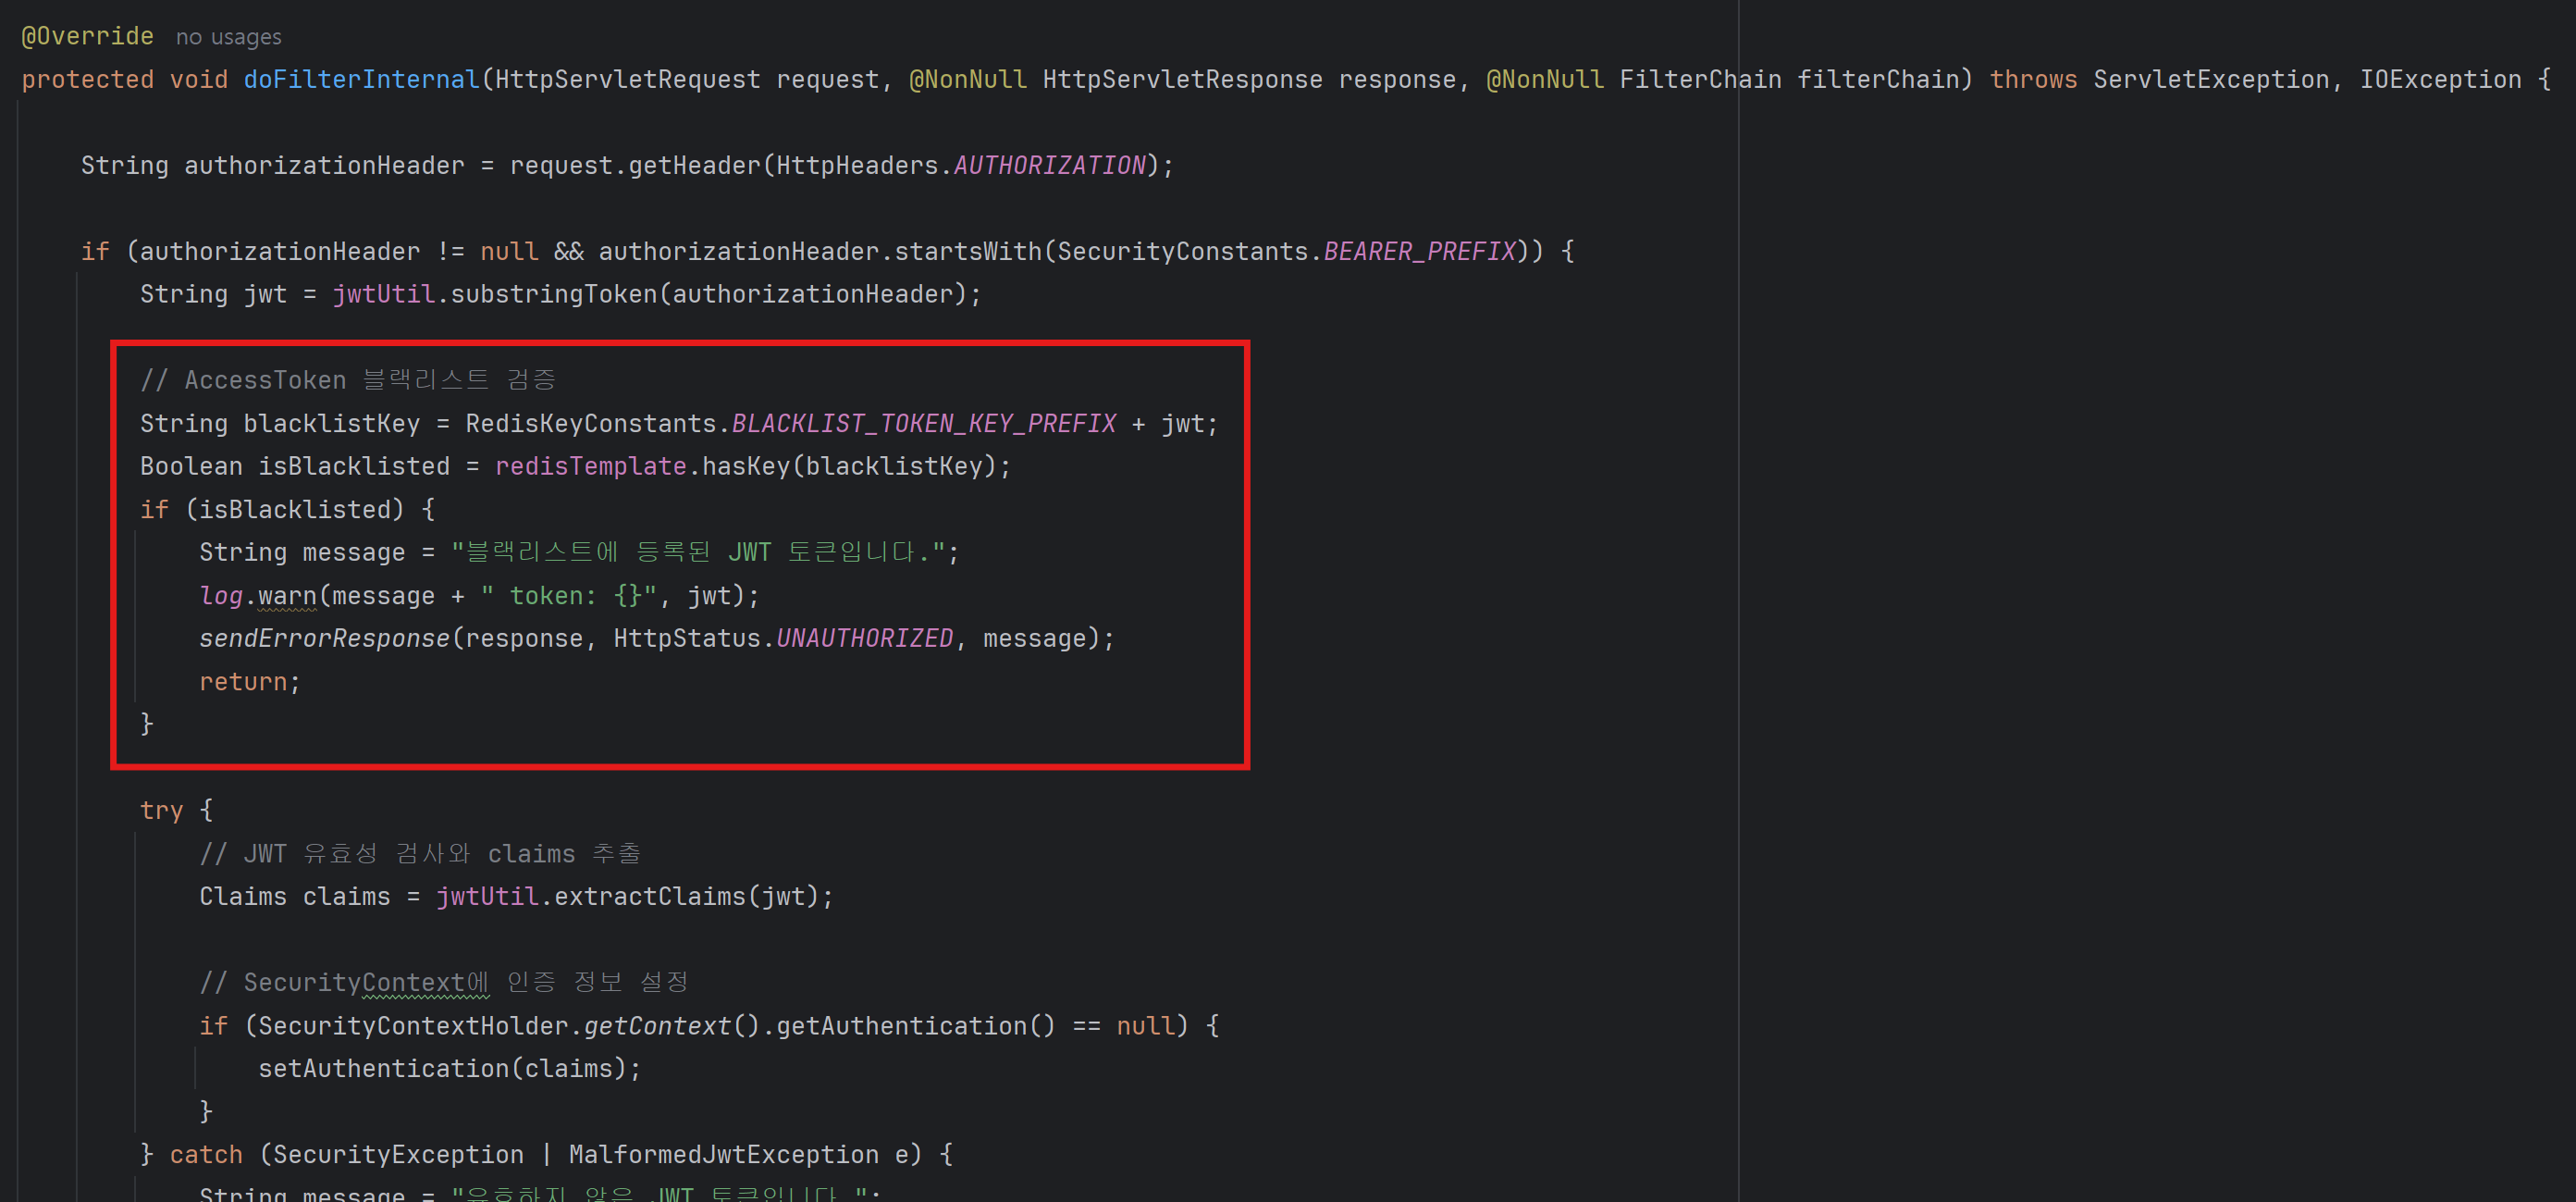Click the return keyword
The width and height of the screenshot is (2576, 1202).
pyautogui.click(x=243, y=681)
